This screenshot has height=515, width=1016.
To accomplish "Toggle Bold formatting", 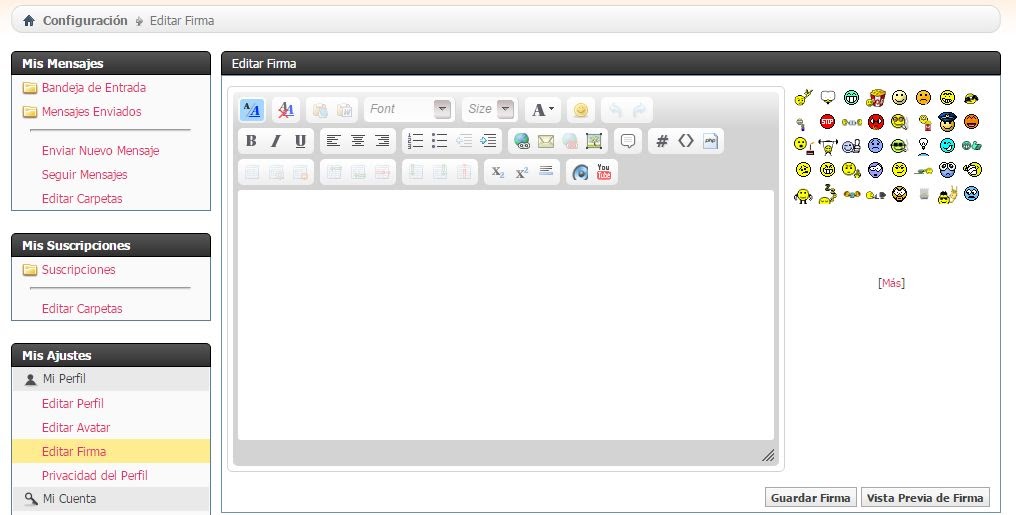I will click(251, 141).
